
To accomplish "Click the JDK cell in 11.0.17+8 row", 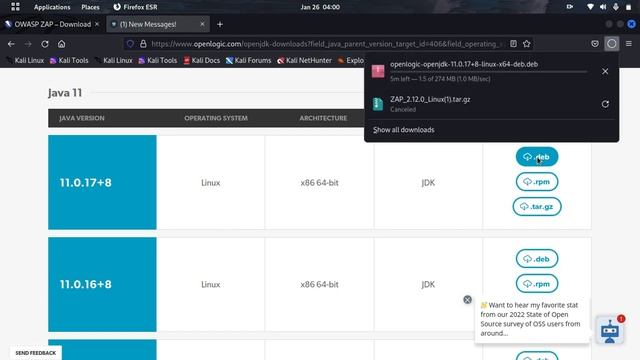I will (428, 182).
